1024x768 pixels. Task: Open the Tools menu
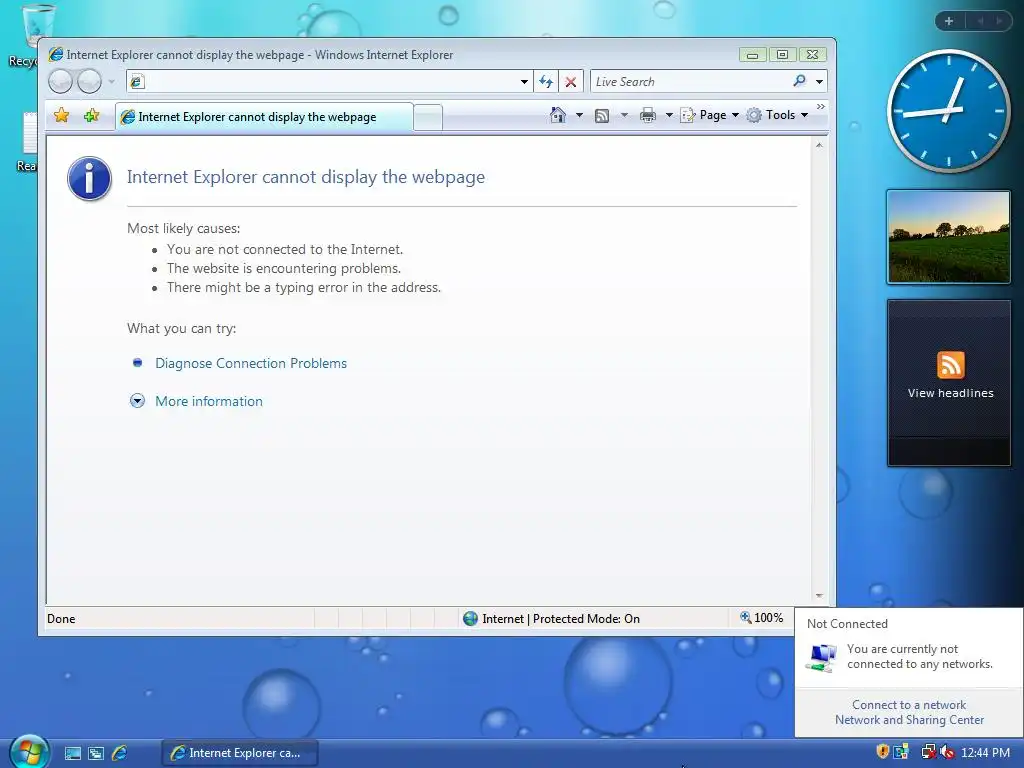coord(778,115)
